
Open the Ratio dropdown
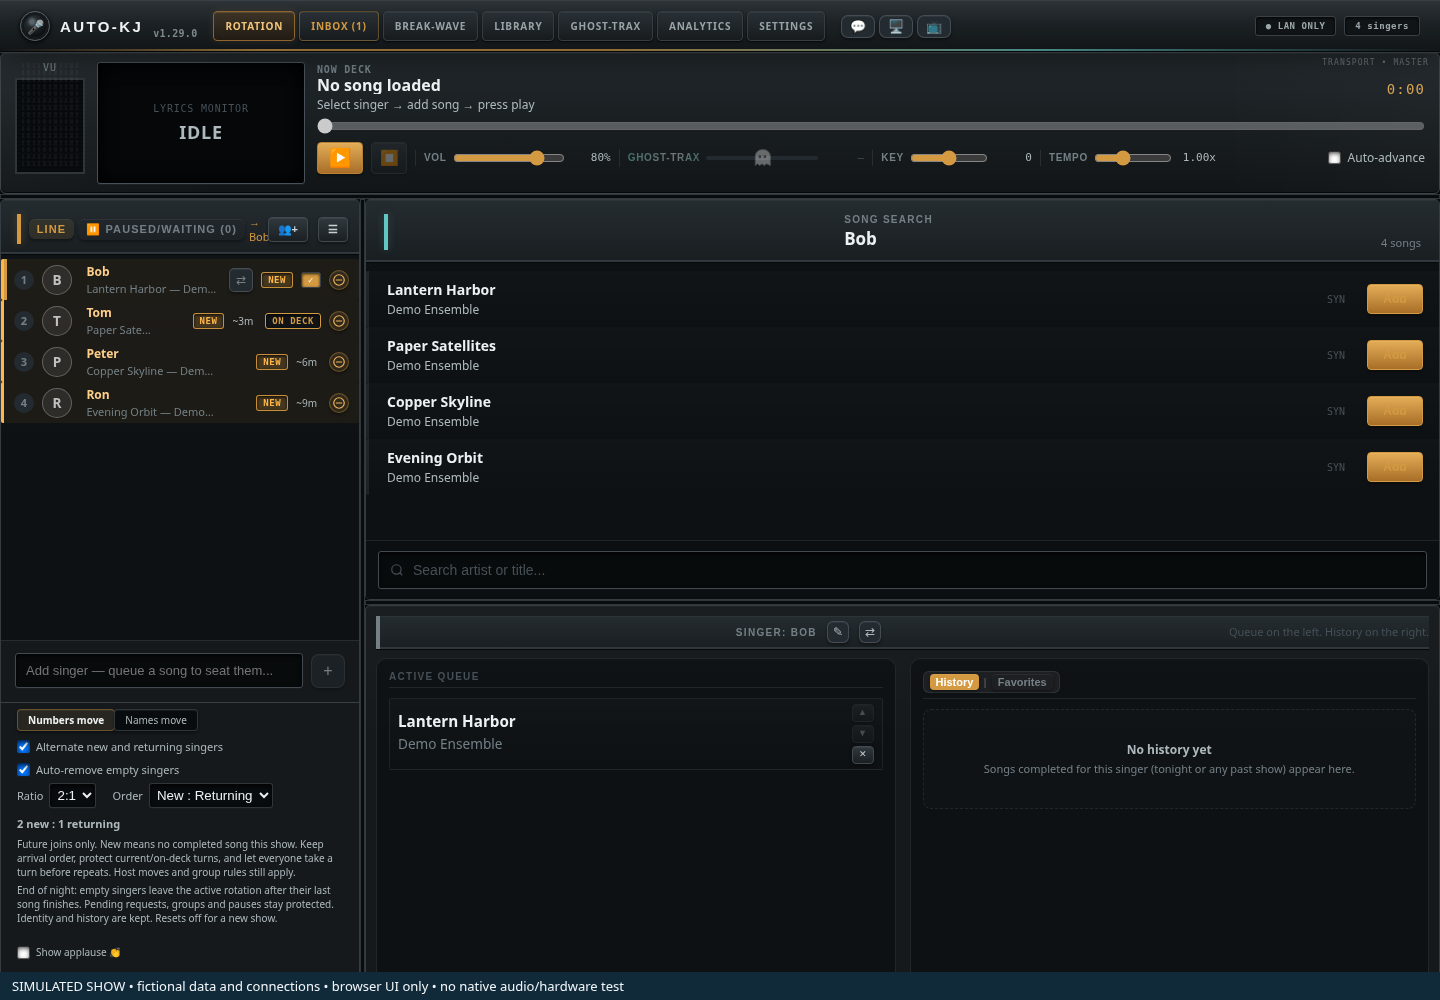pyautogui.click(x=73, y=796)
